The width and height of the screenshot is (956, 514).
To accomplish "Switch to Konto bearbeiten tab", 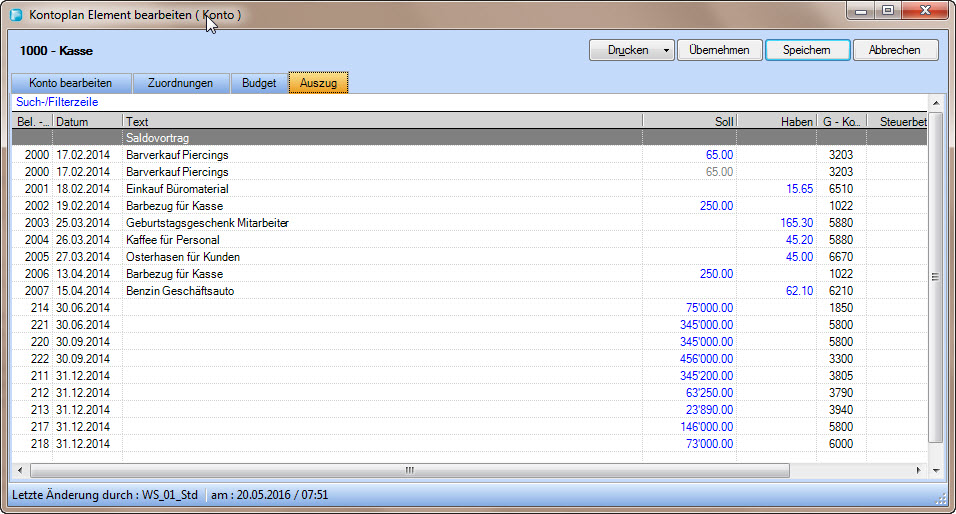I will (70, 83).
